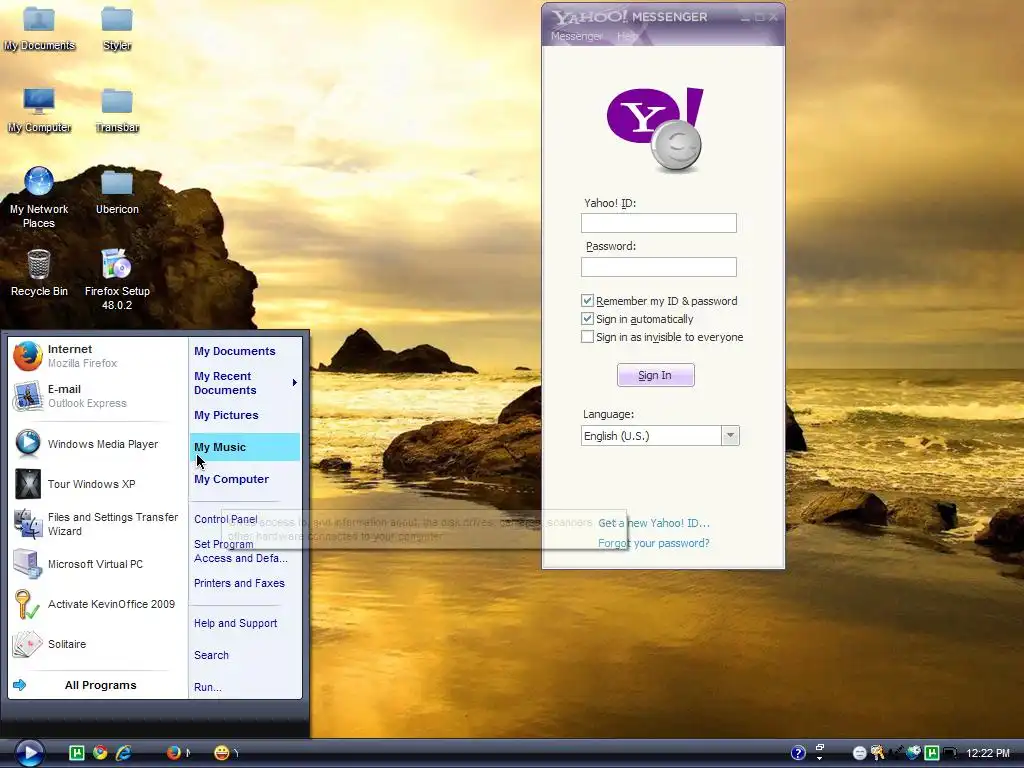Open the Transbar desktop folder

117,110
